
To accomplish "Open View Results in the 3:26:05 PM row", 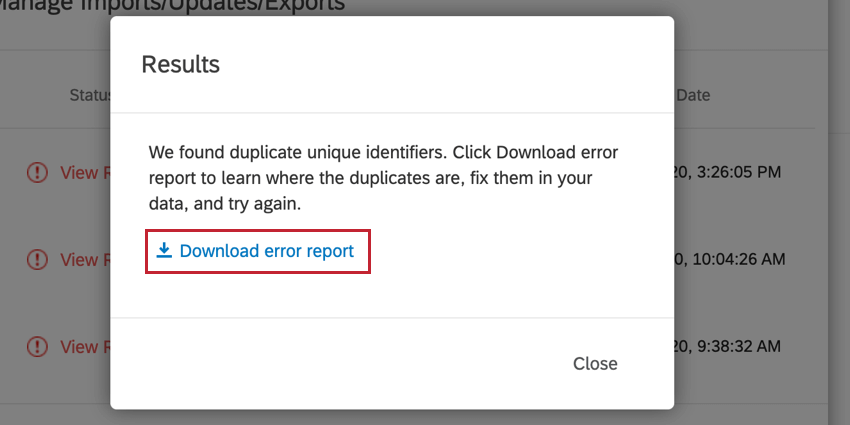I will (x=85, y=172).
